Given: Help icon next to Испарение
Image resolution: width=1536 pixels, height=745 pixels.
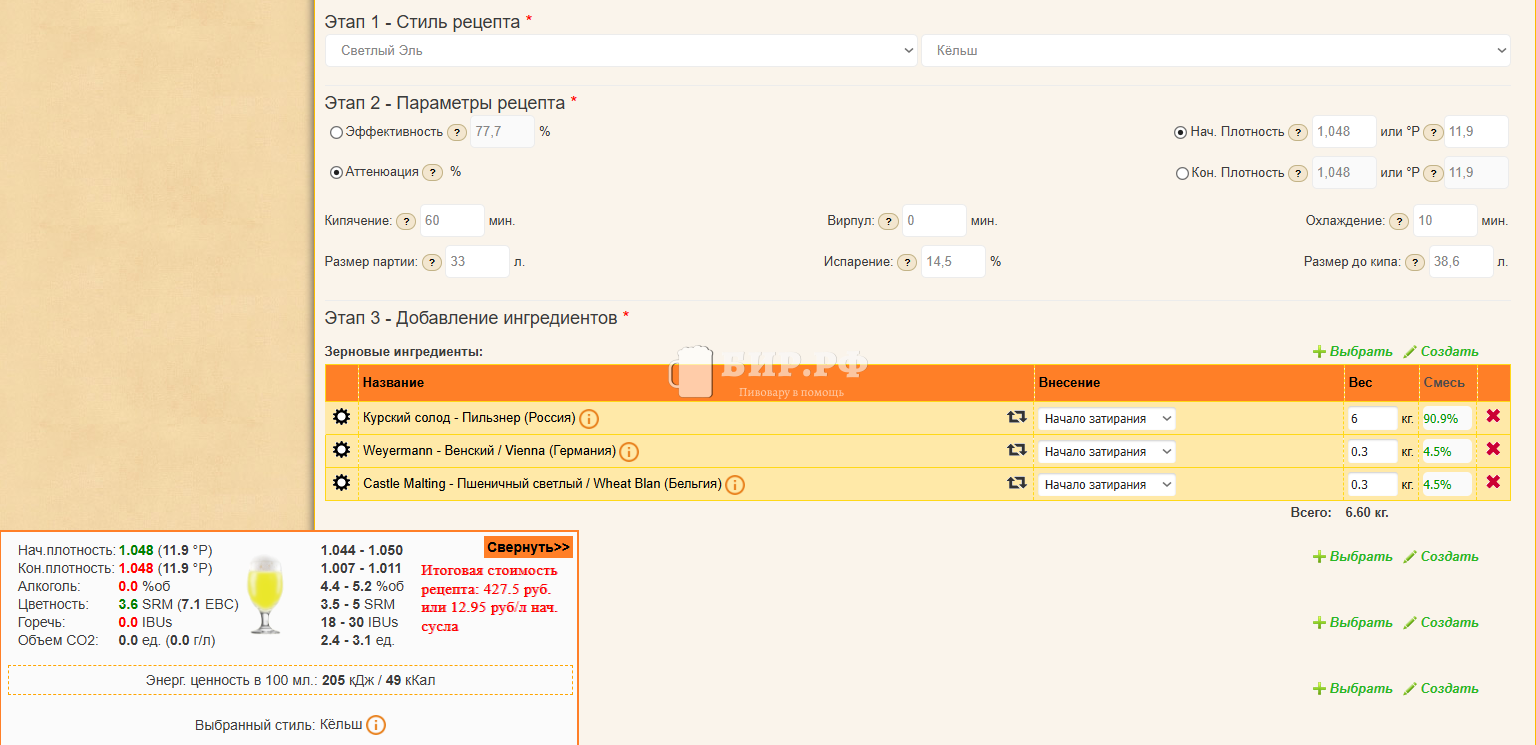Looking at the screenshot, I should coord(907,262).
